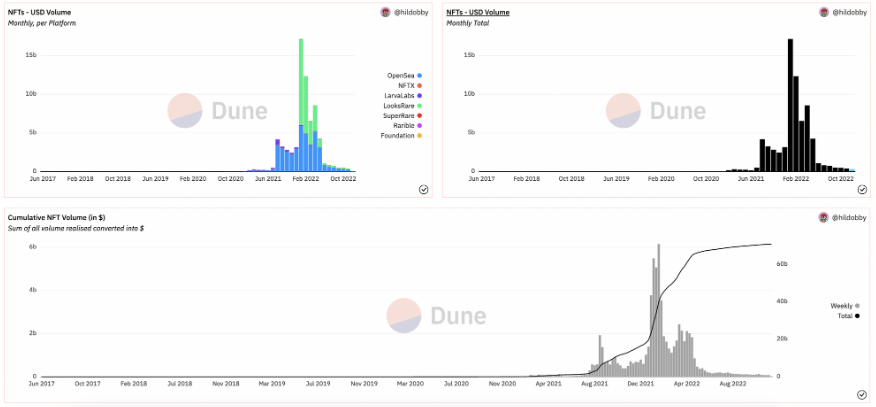Click hildobby avatar on Monthly Total chart
Screen dimensions: 876x407
[824, 12]
